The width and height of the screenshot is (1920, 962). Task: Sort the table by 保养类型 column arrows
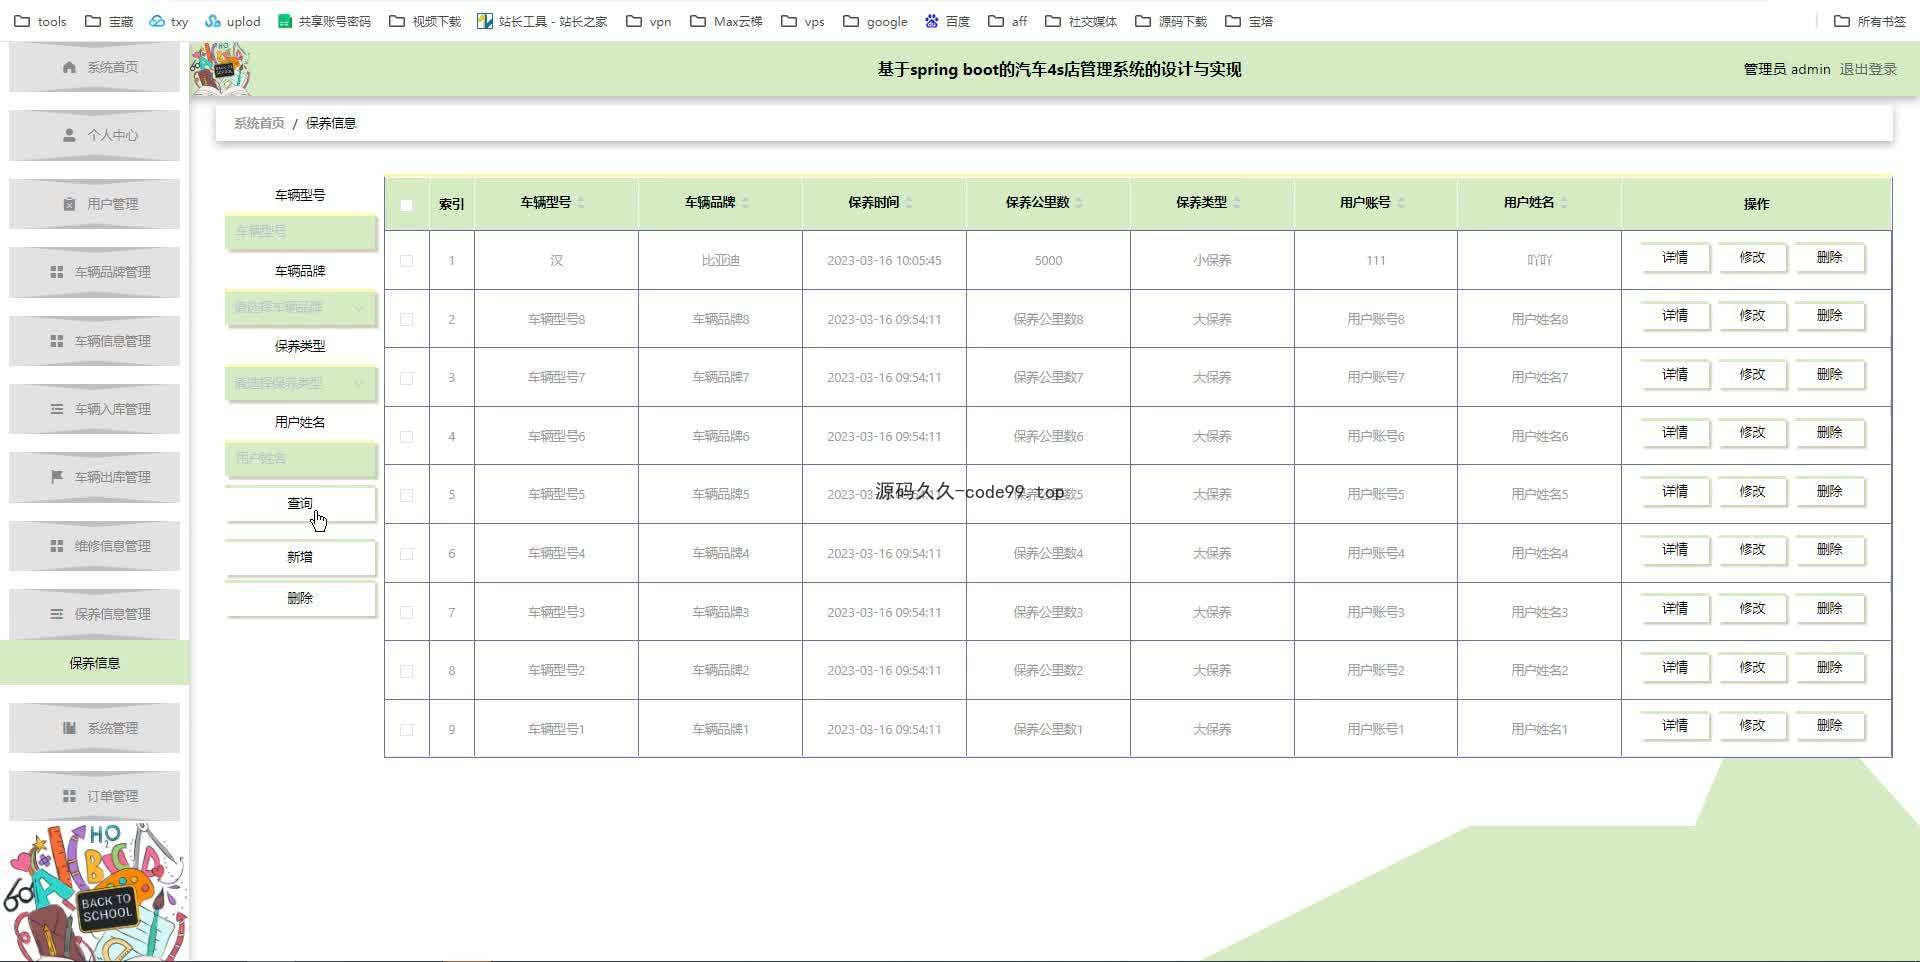[1237, 203]
